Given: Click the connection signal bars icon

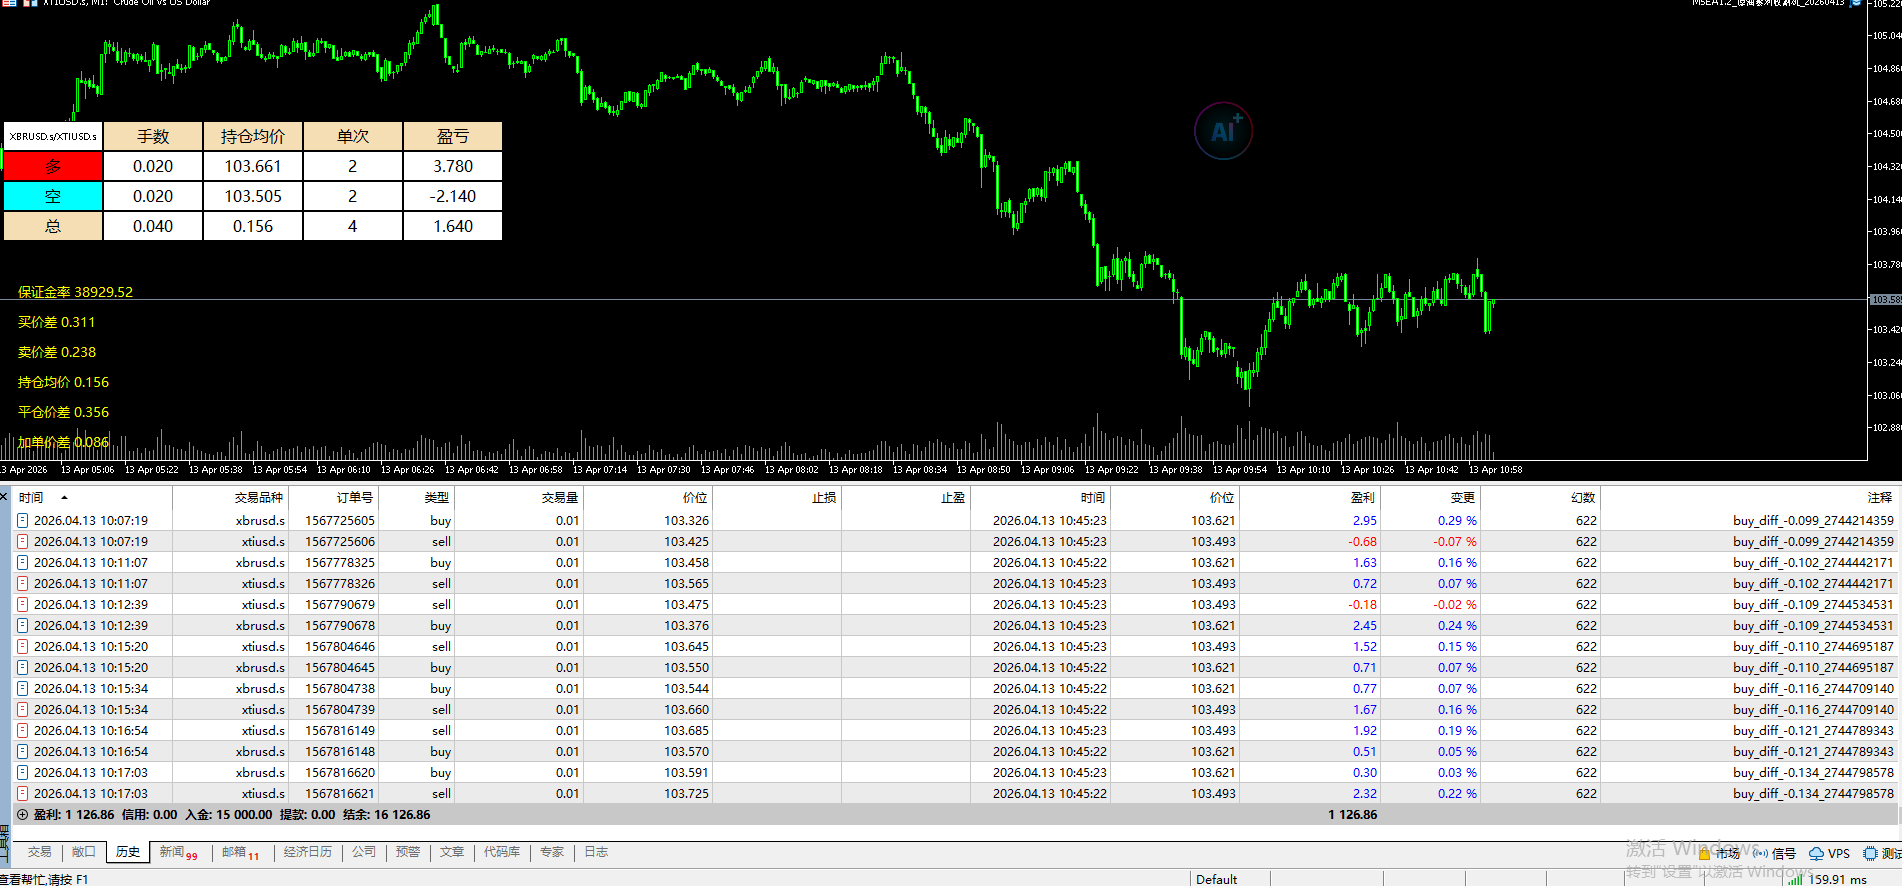Looking at the screenshot, I should tap(1795, 879).
